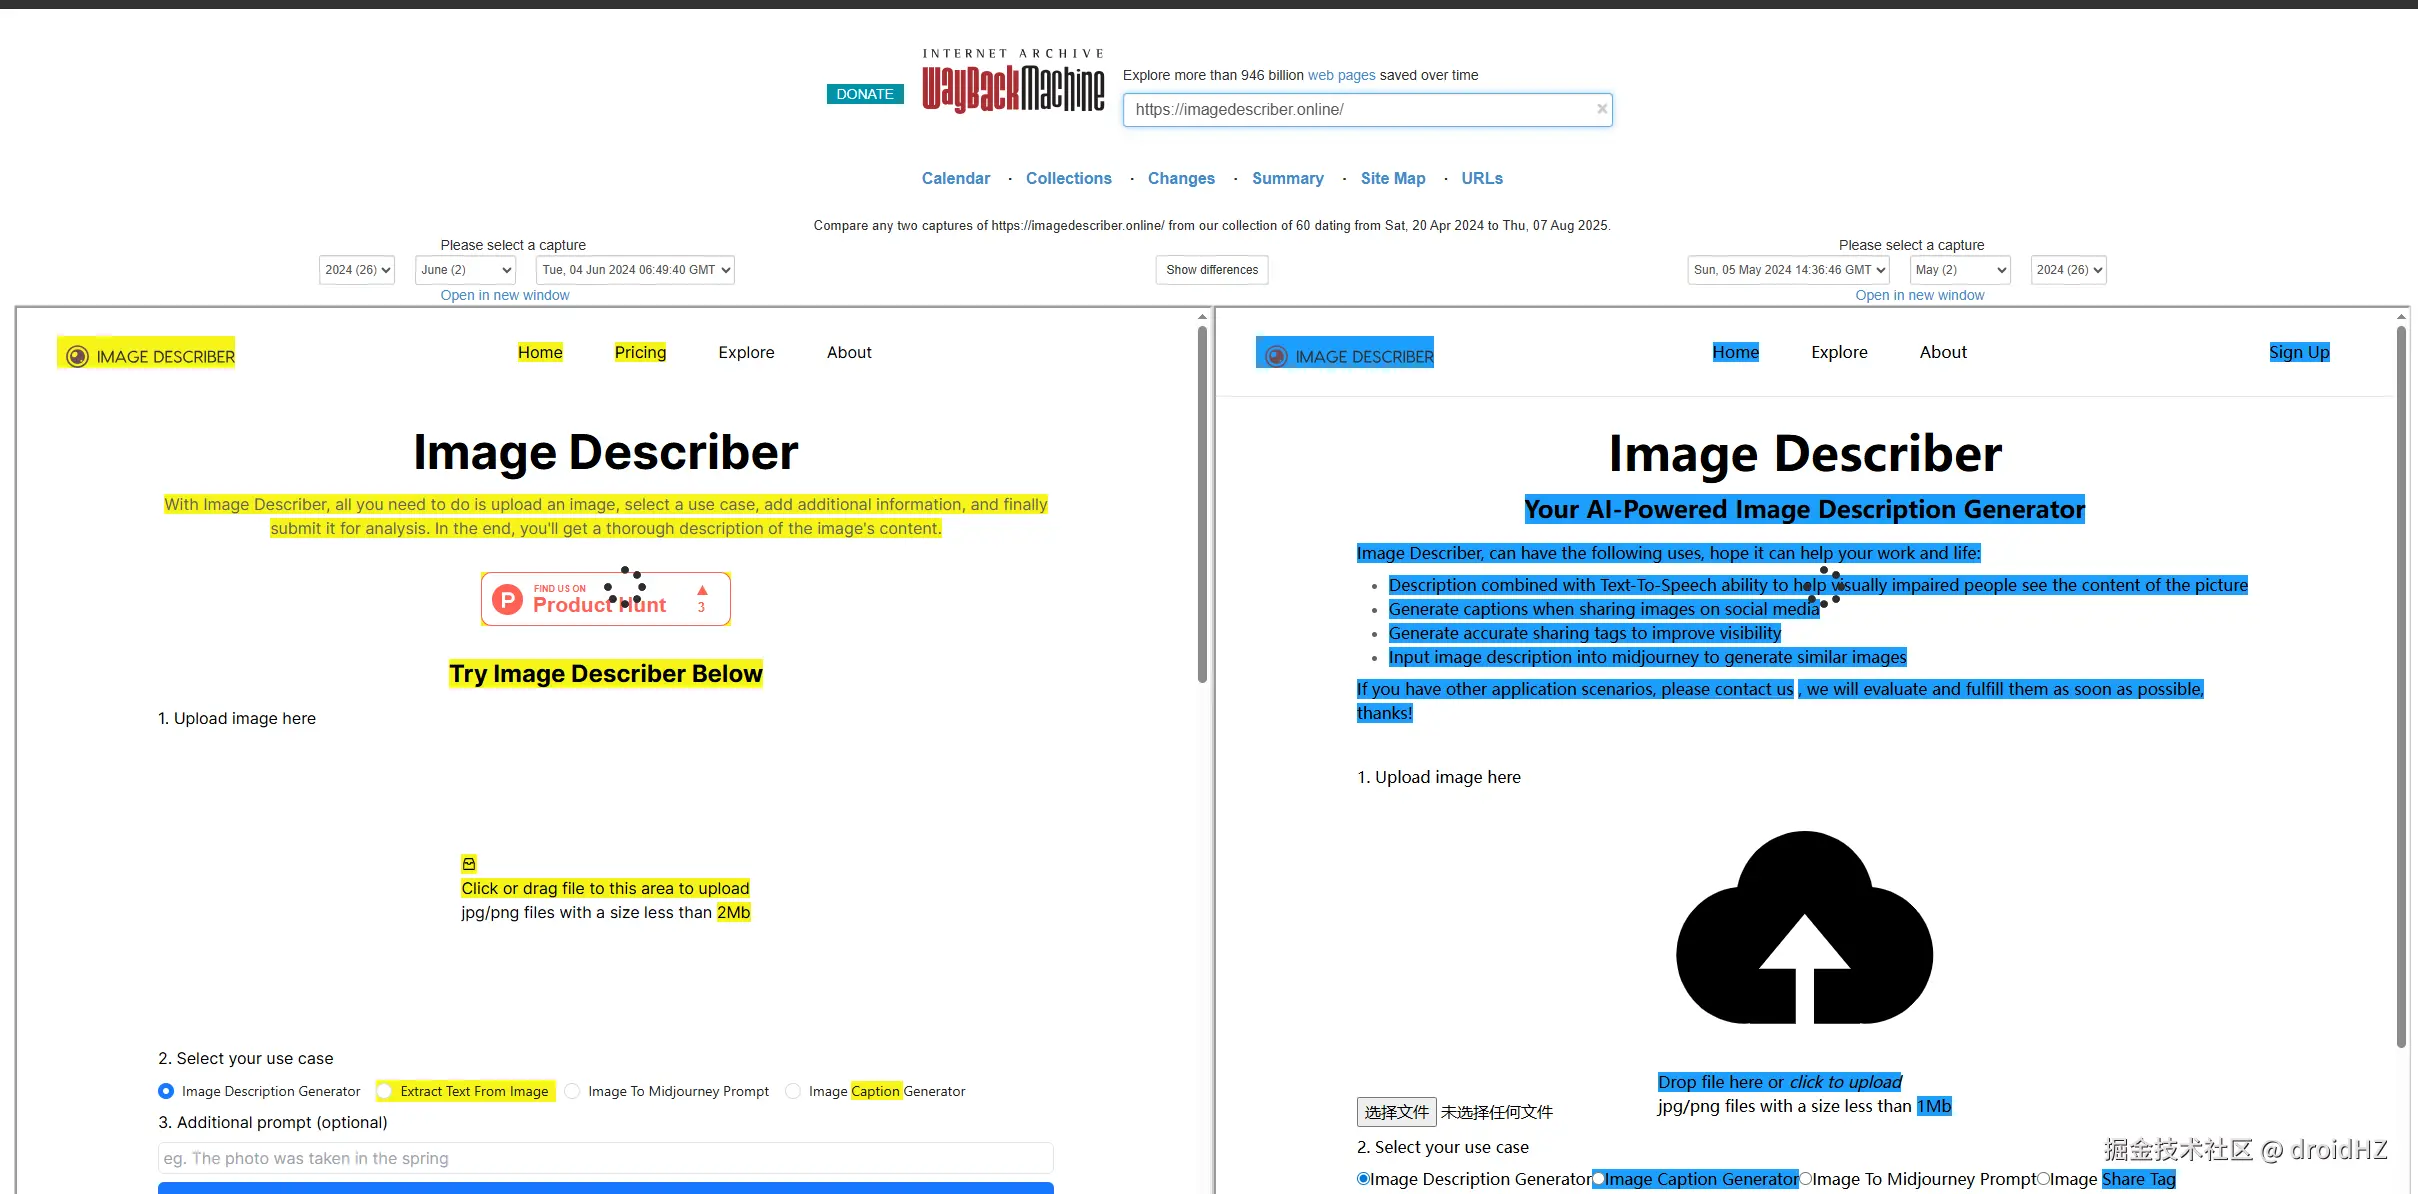
Task: Click the Image Describer logo in left capture
Action: (x=146, y=356)
